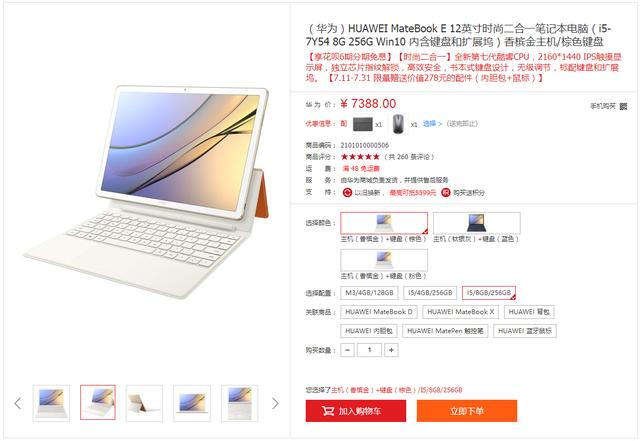Open related product HUAWEI MateBook D
The width and height of the screenshot is (640, 441).
pos(379,312)
